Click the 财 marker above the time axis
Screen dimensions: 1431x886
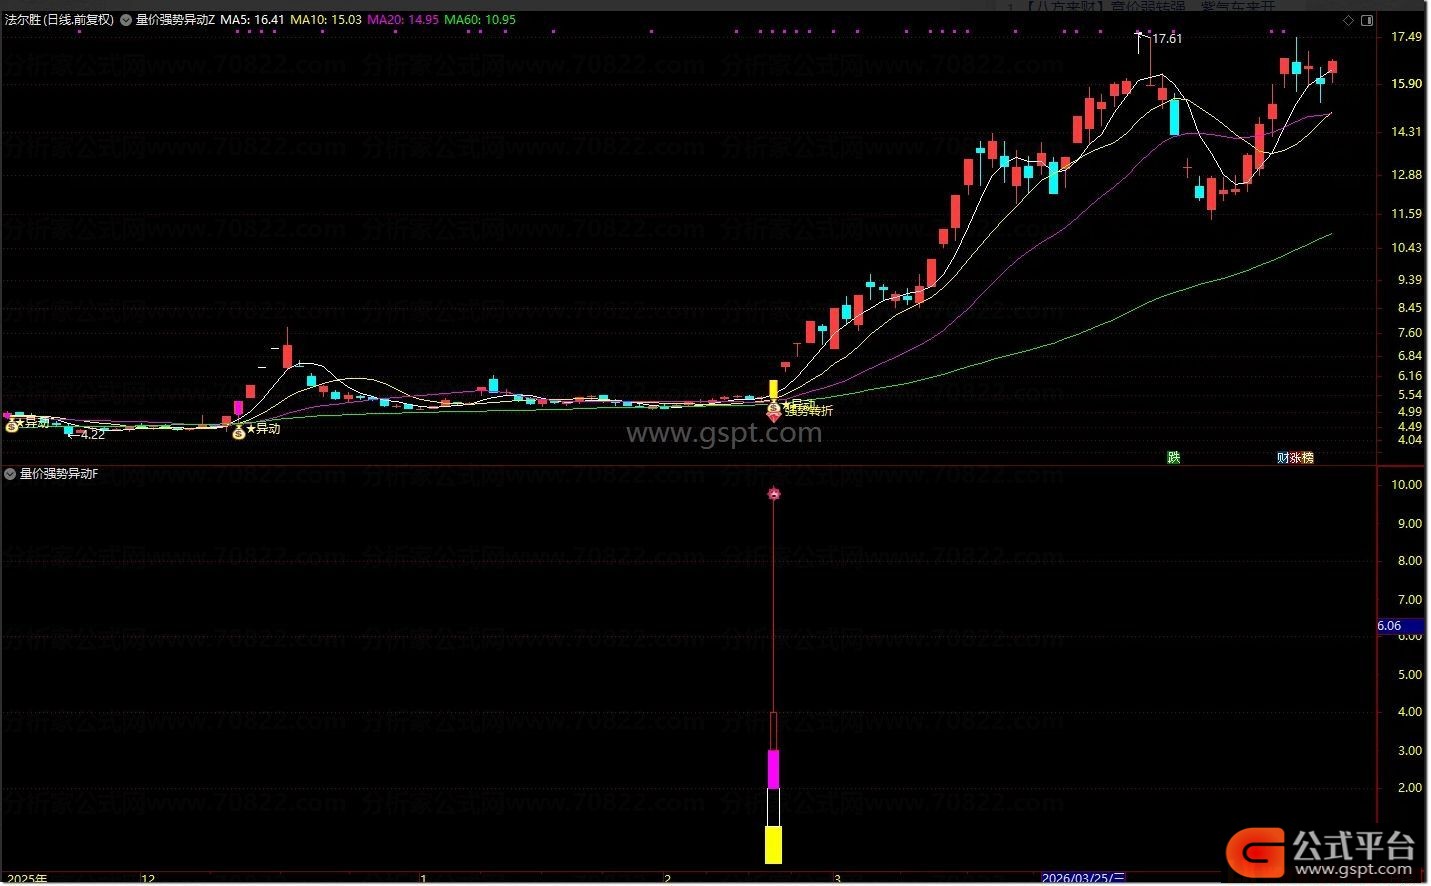1283,458
